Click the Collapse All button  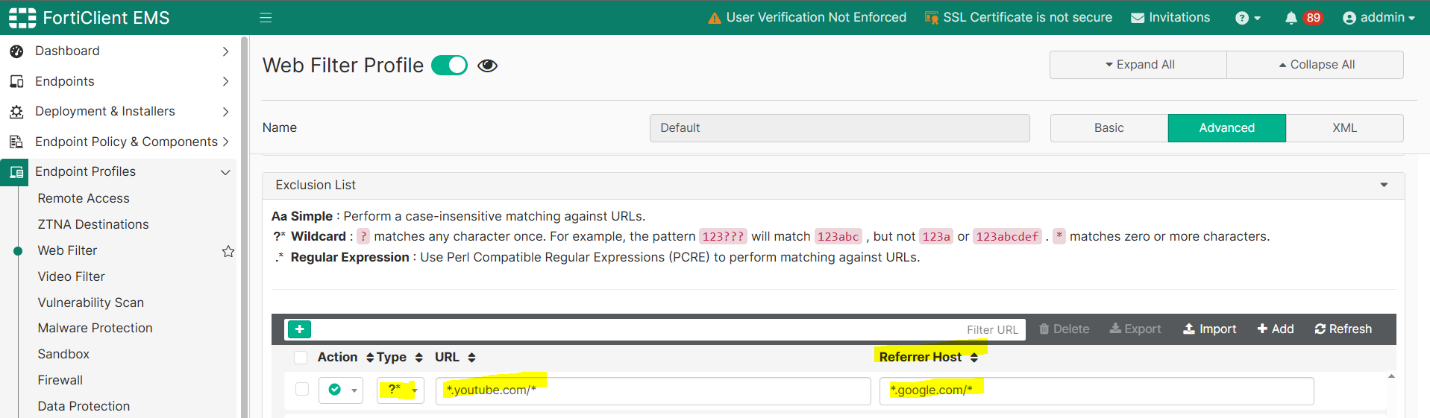click(x=1315, y=65)
